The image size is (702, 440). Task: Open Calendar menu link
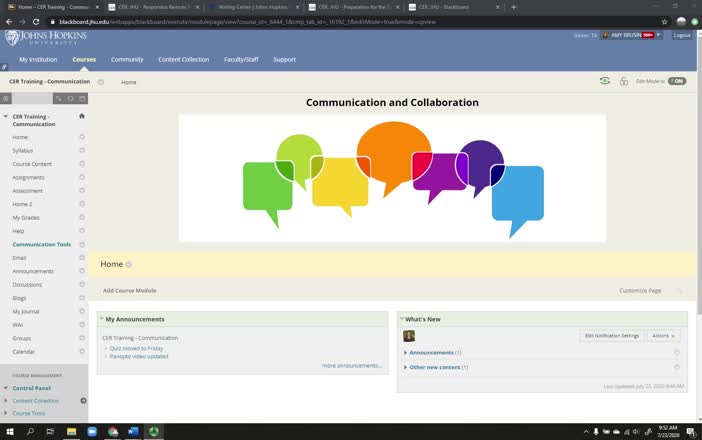click(23, 352)
